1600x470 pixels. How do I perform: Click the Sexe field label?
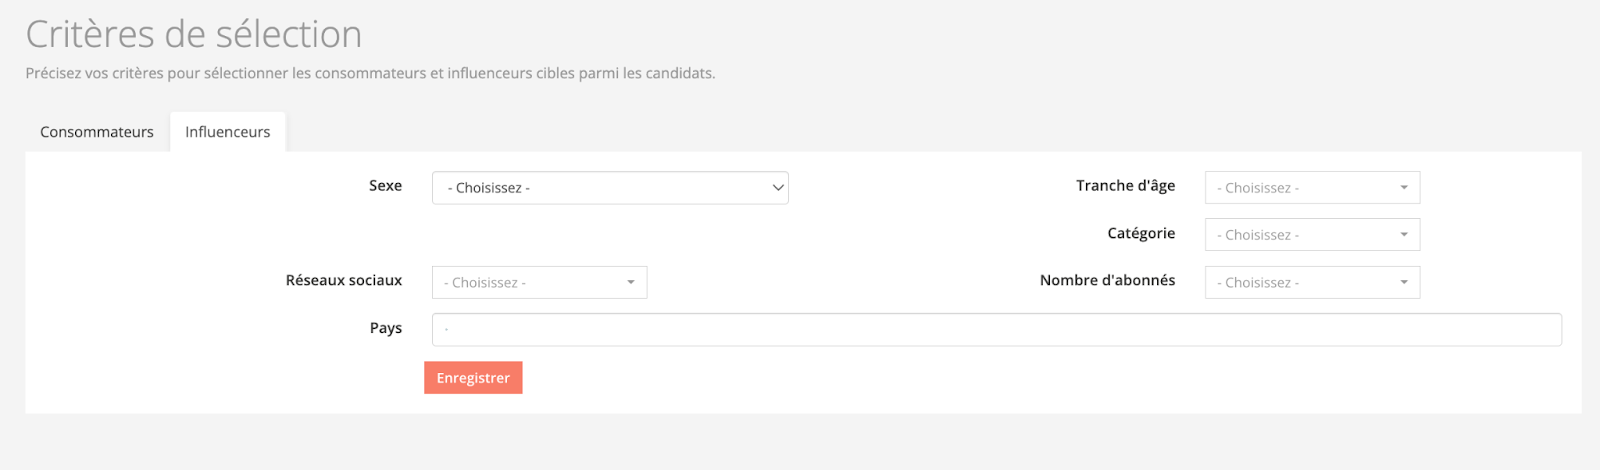click(385, 186)
